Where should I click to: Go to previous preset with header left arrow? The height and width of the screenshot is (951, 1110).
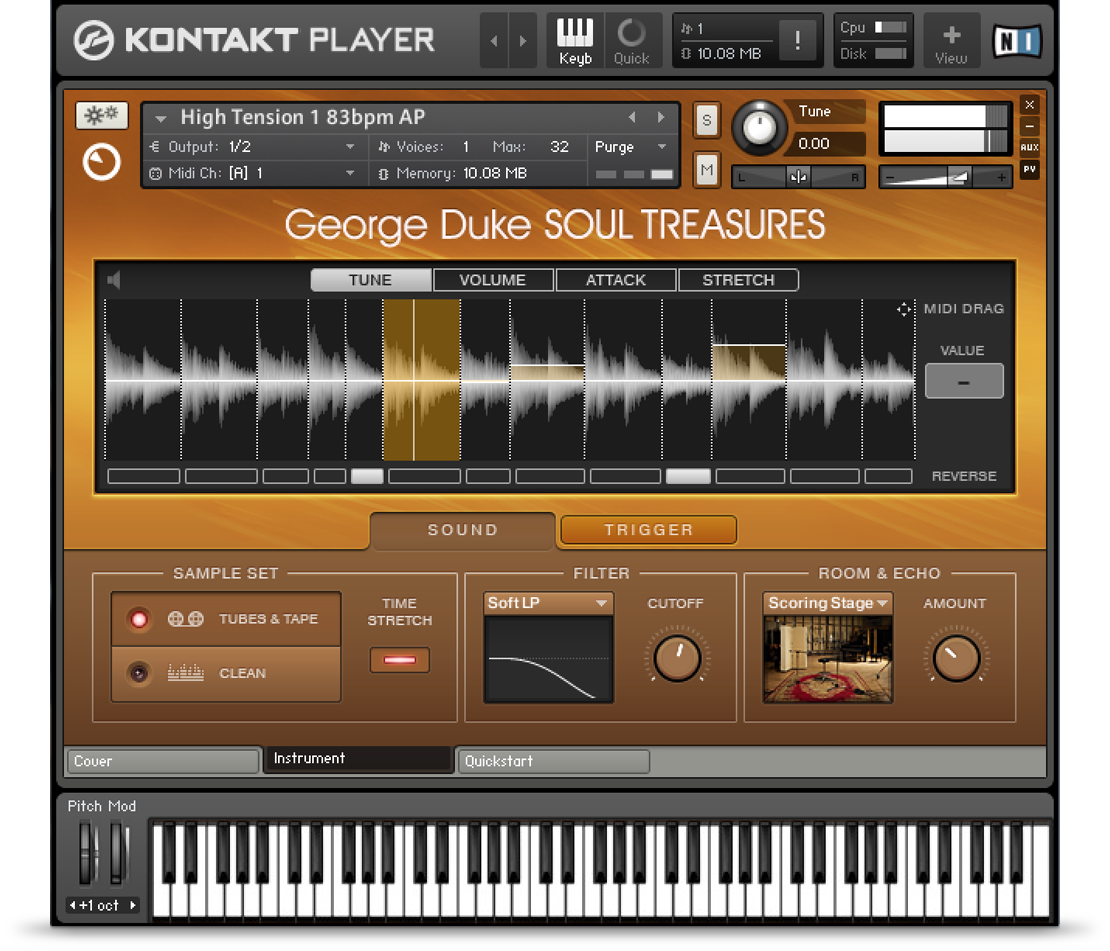[x=494, y=41]
